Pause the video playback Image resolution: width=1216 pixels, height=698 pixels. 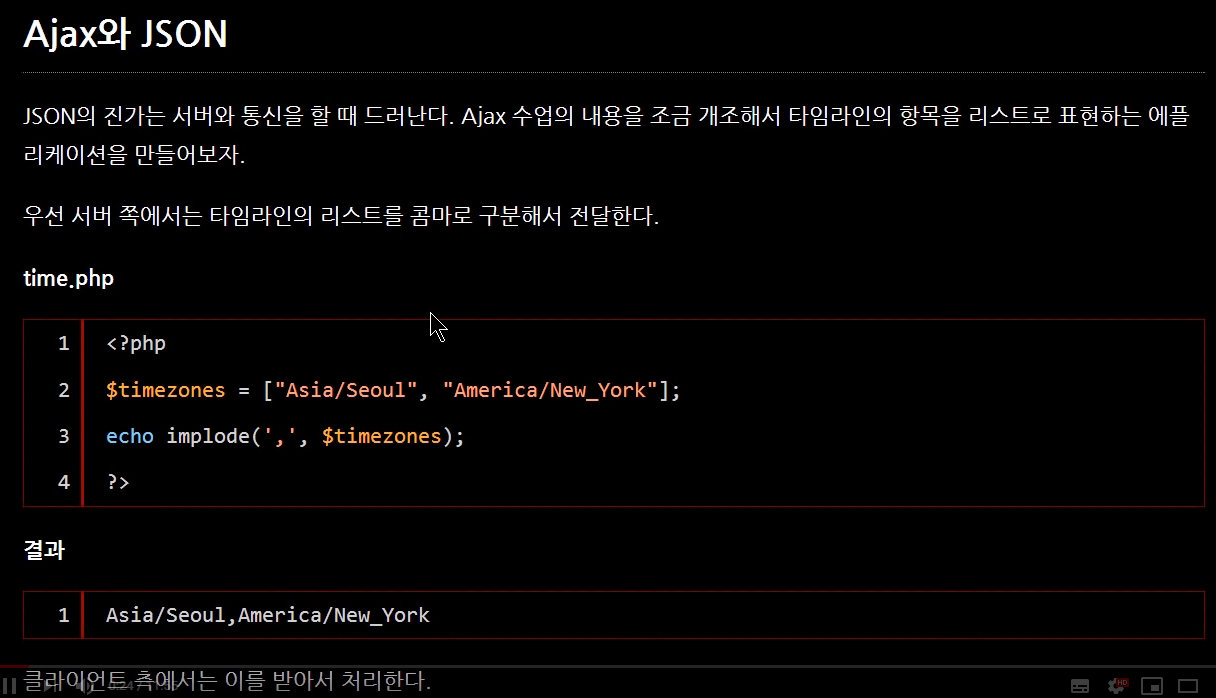[9, 686]
